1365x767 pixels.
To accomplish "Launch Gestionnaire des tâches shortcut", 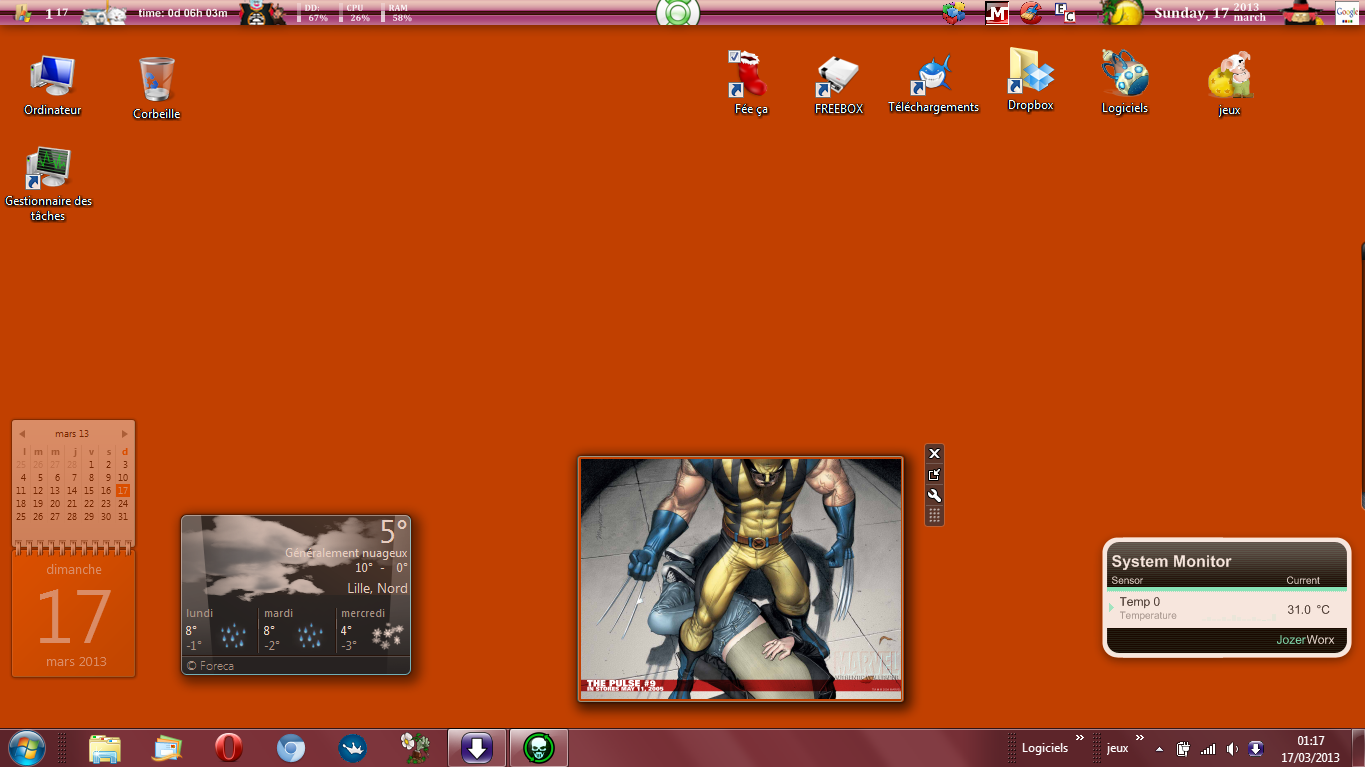I will [48, 183].
